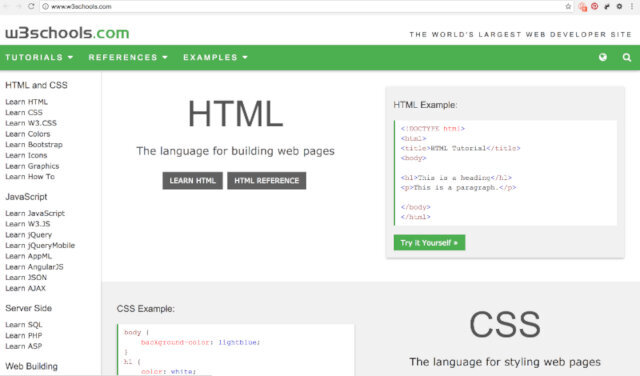Click the large 'CSS' heading
The width and height of the screenshot is (640, 376).
coord(505,325)
